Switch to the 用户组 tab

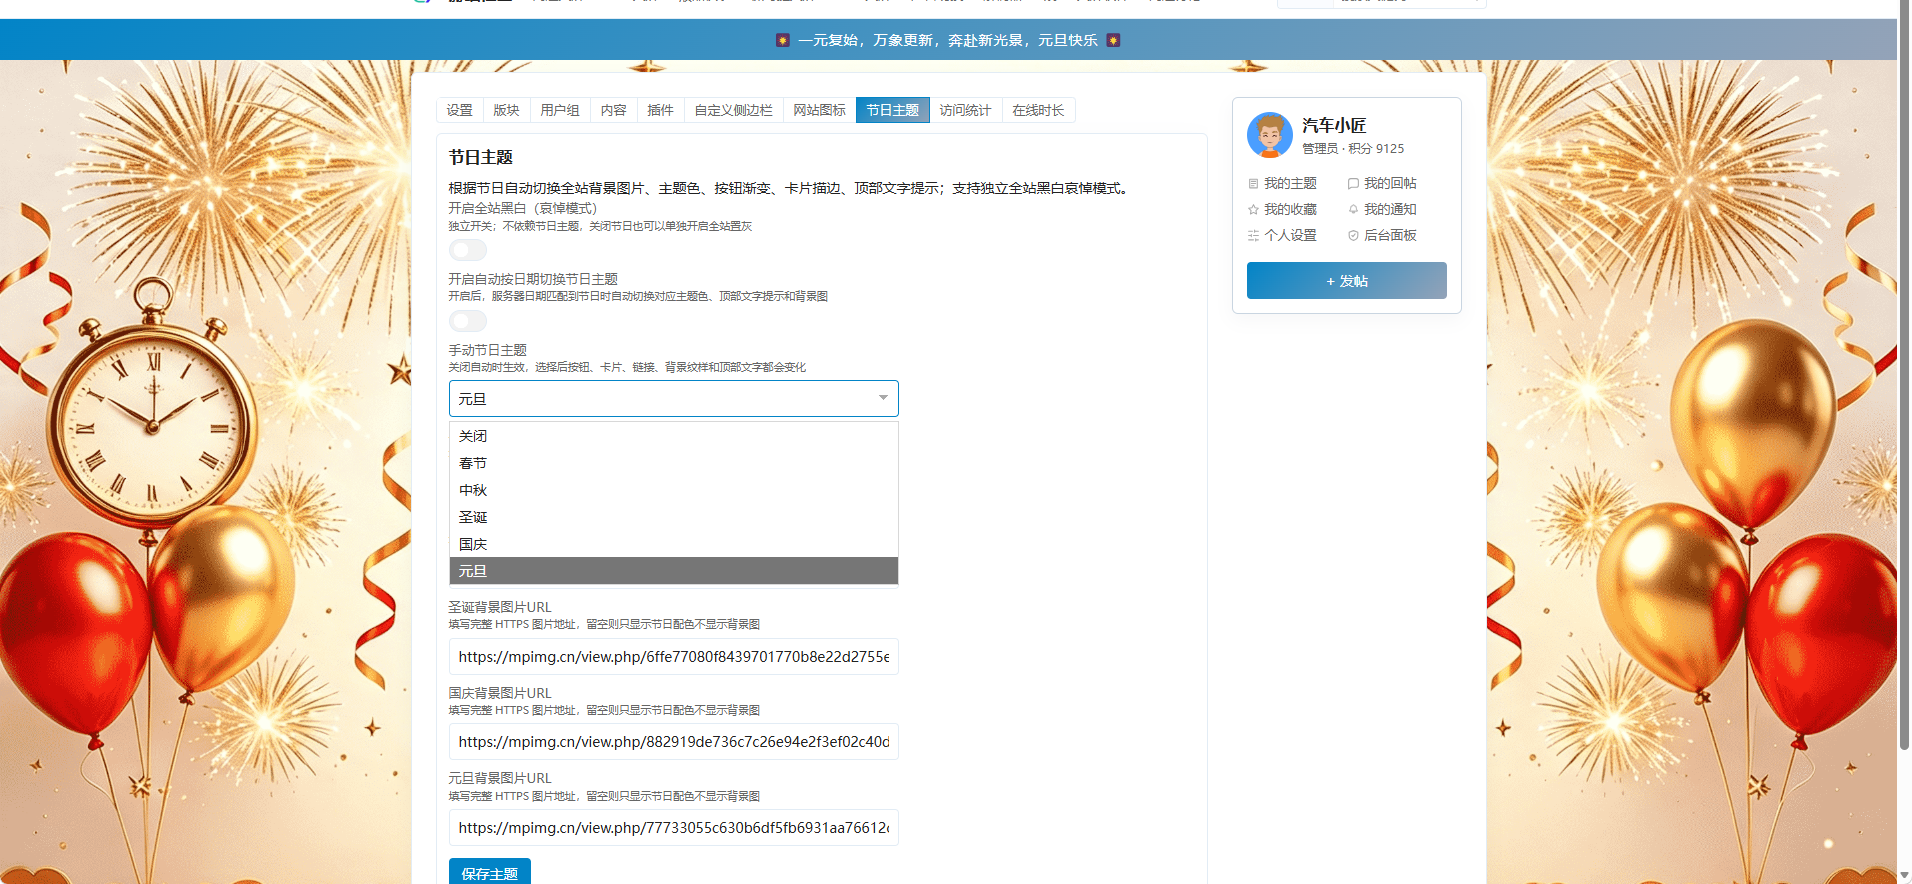click(x=560, y=110)
